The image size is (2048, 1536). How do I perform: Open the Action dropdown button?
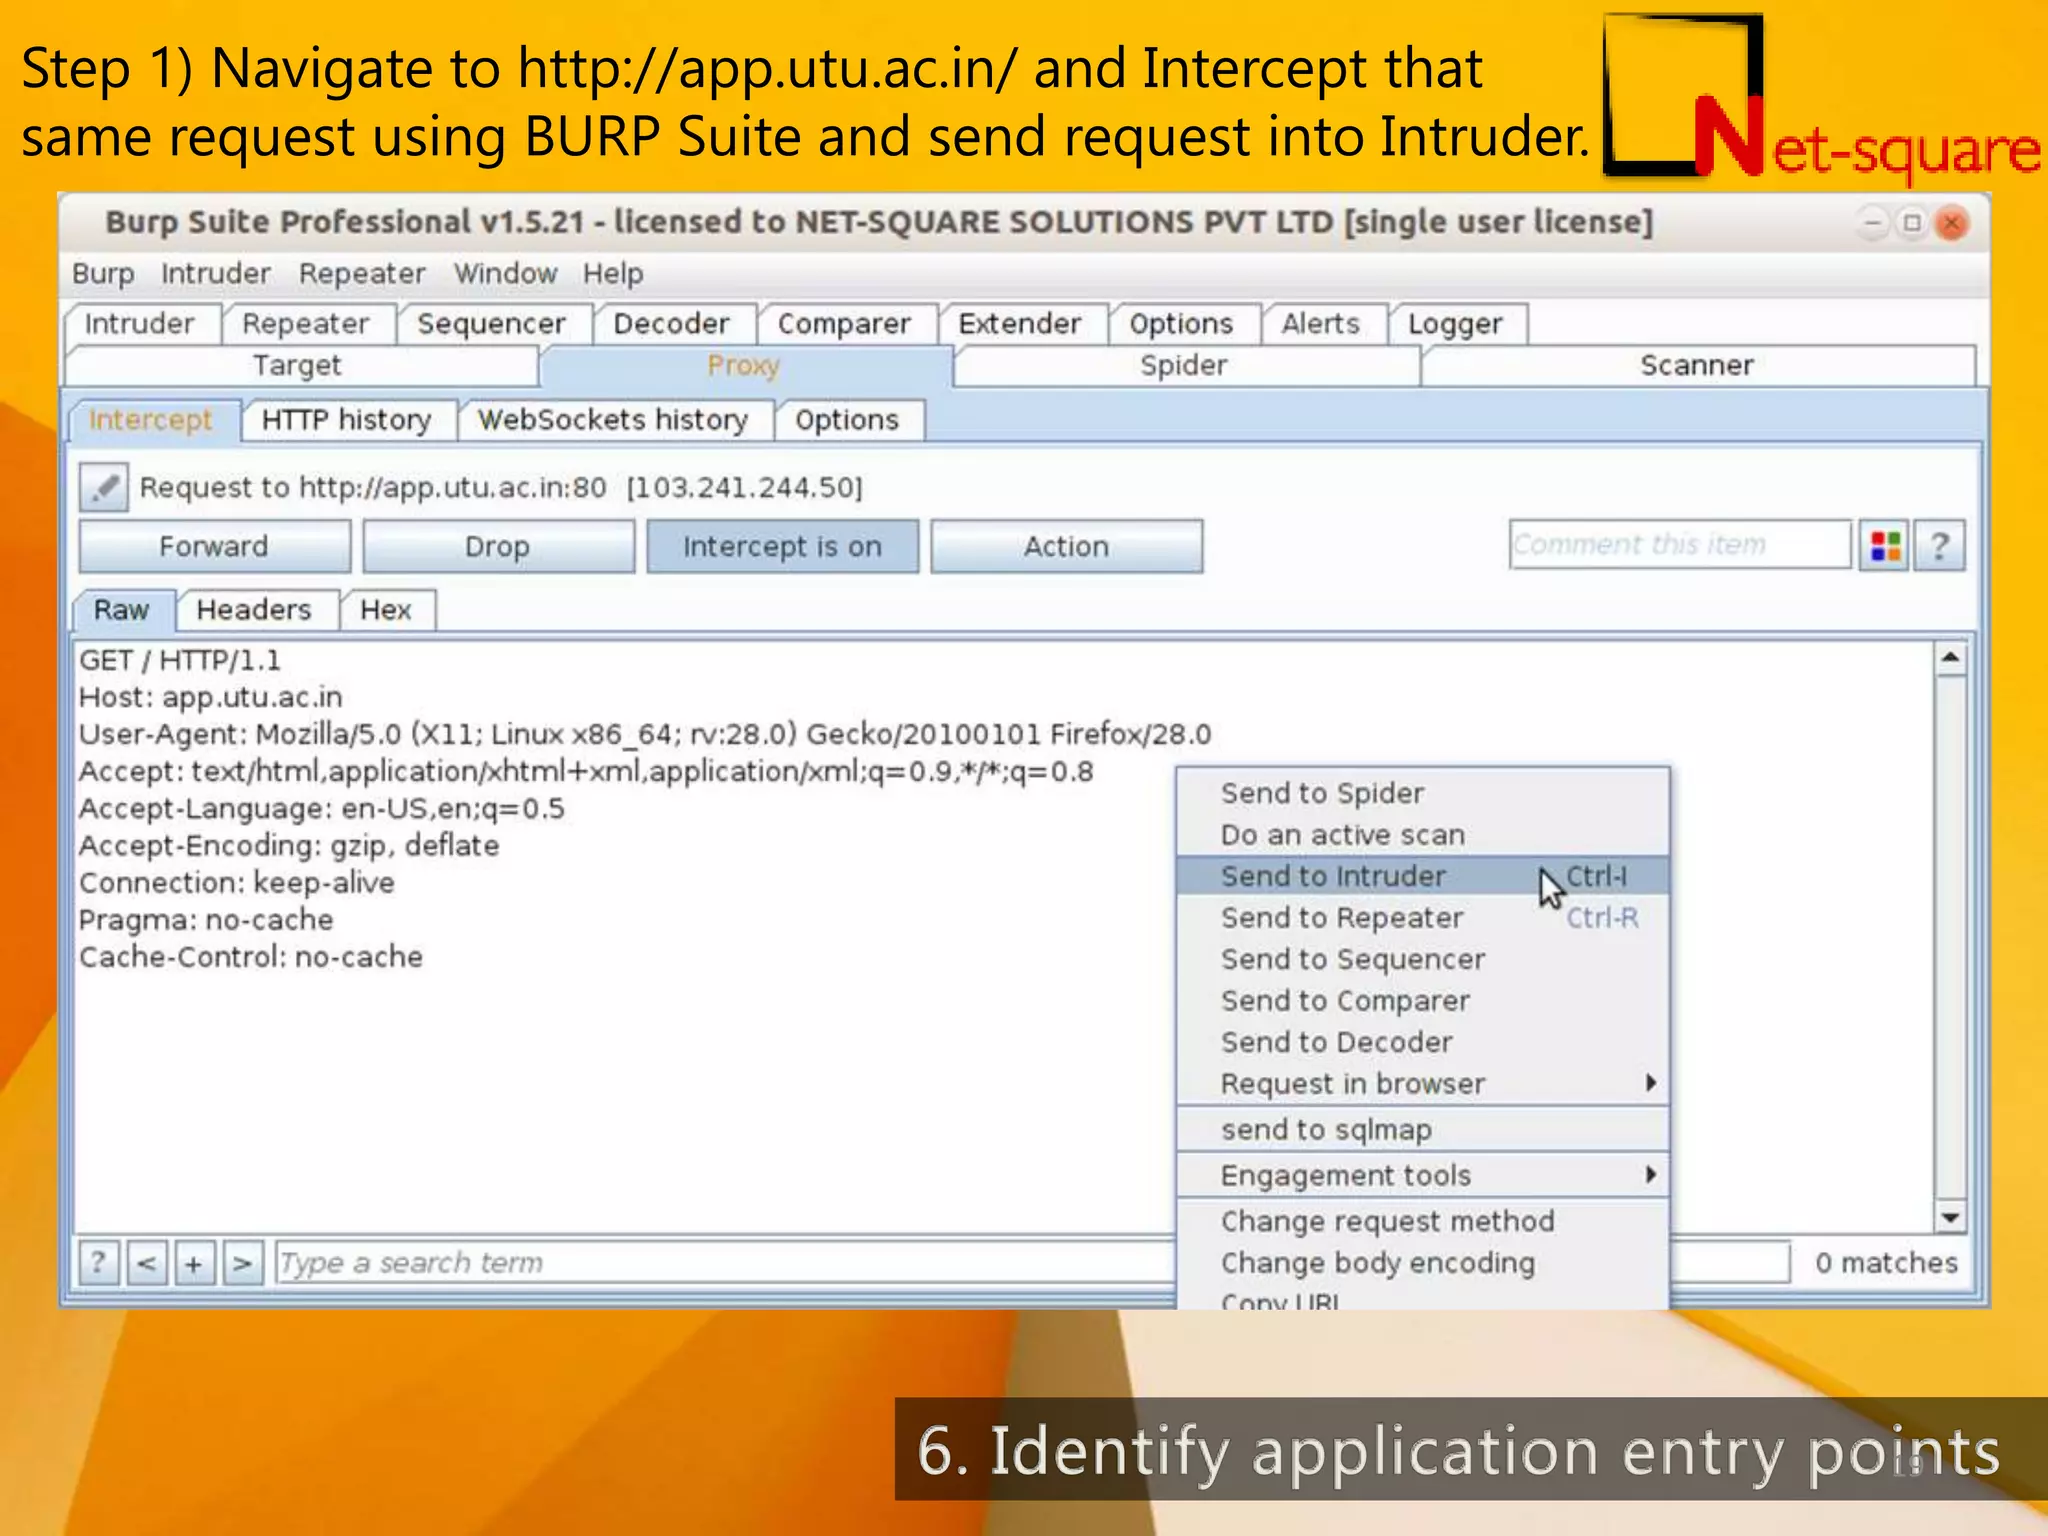point(1066,546)
